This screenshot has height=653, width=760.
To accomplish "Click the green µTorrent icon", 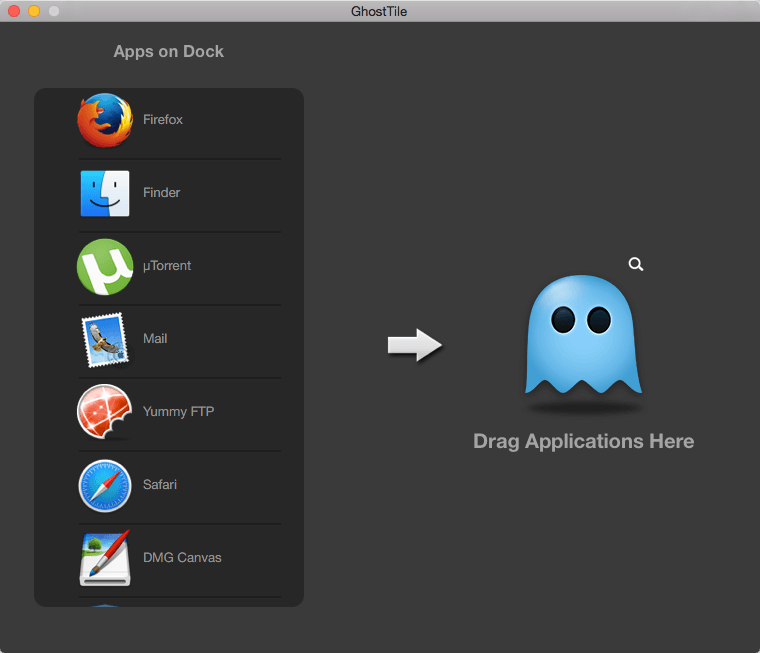I will coord(105,267).
